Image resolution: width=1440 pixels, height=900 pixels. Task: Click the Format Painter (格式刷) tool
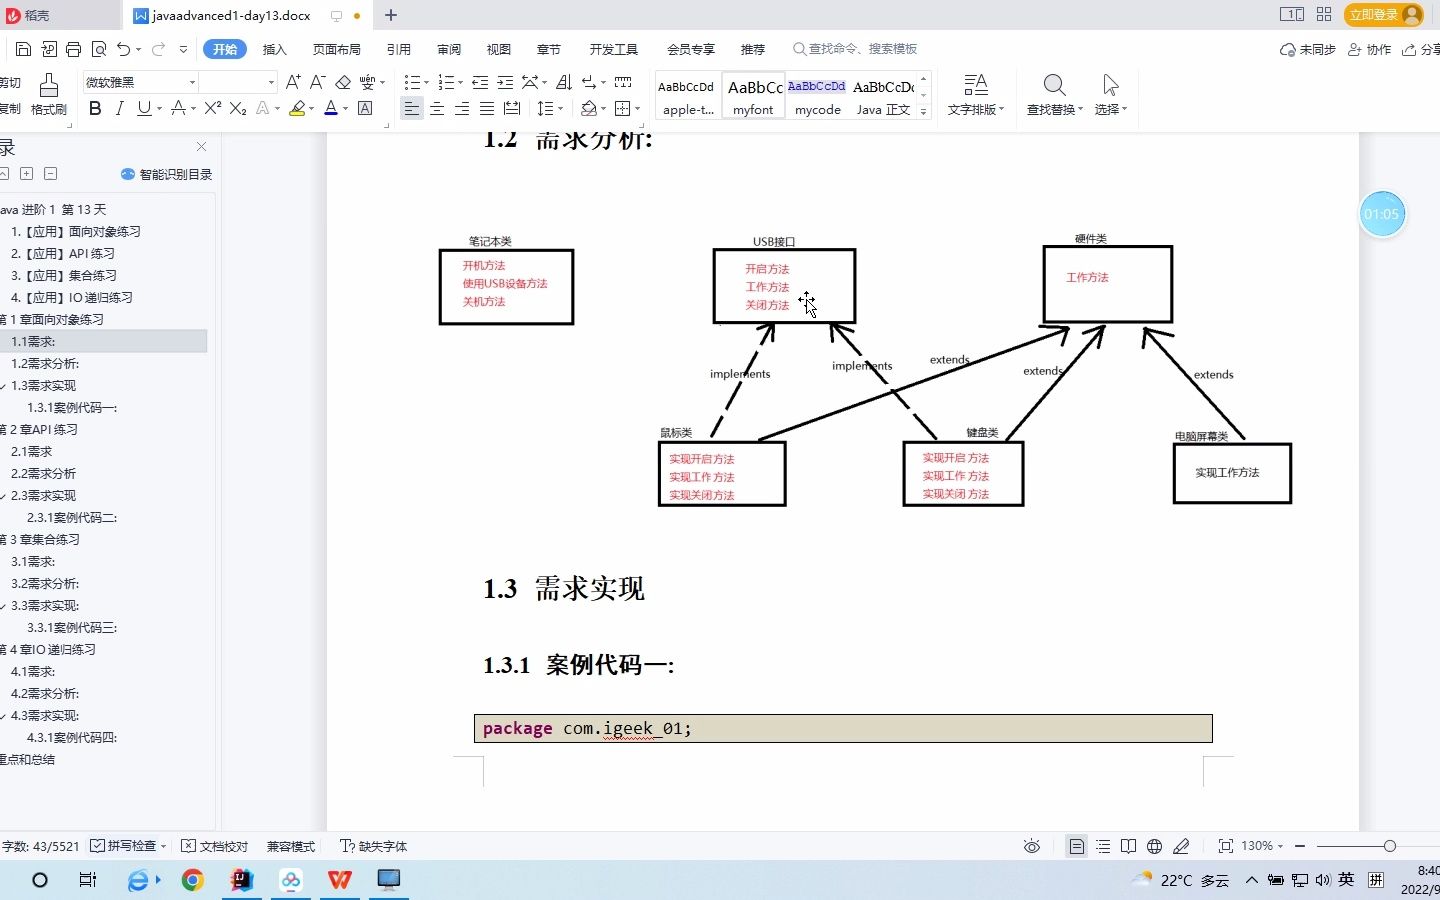coord(48,95)
